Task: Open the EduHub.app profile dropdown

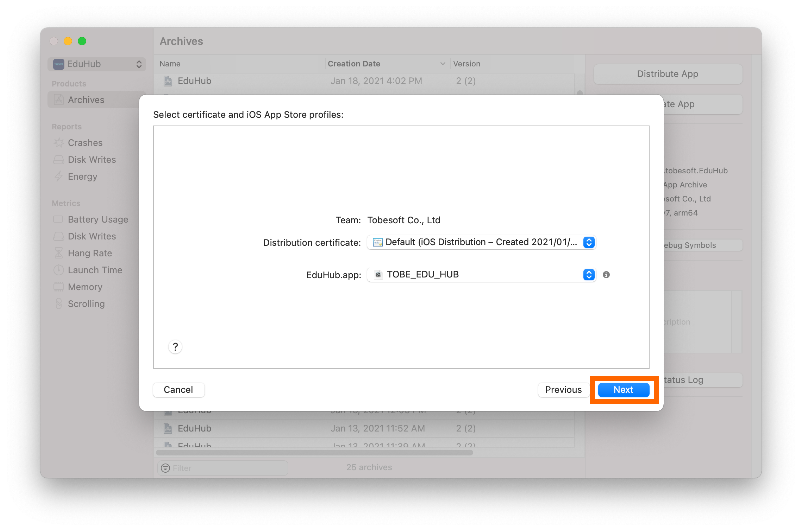Action: coord(482,275)
